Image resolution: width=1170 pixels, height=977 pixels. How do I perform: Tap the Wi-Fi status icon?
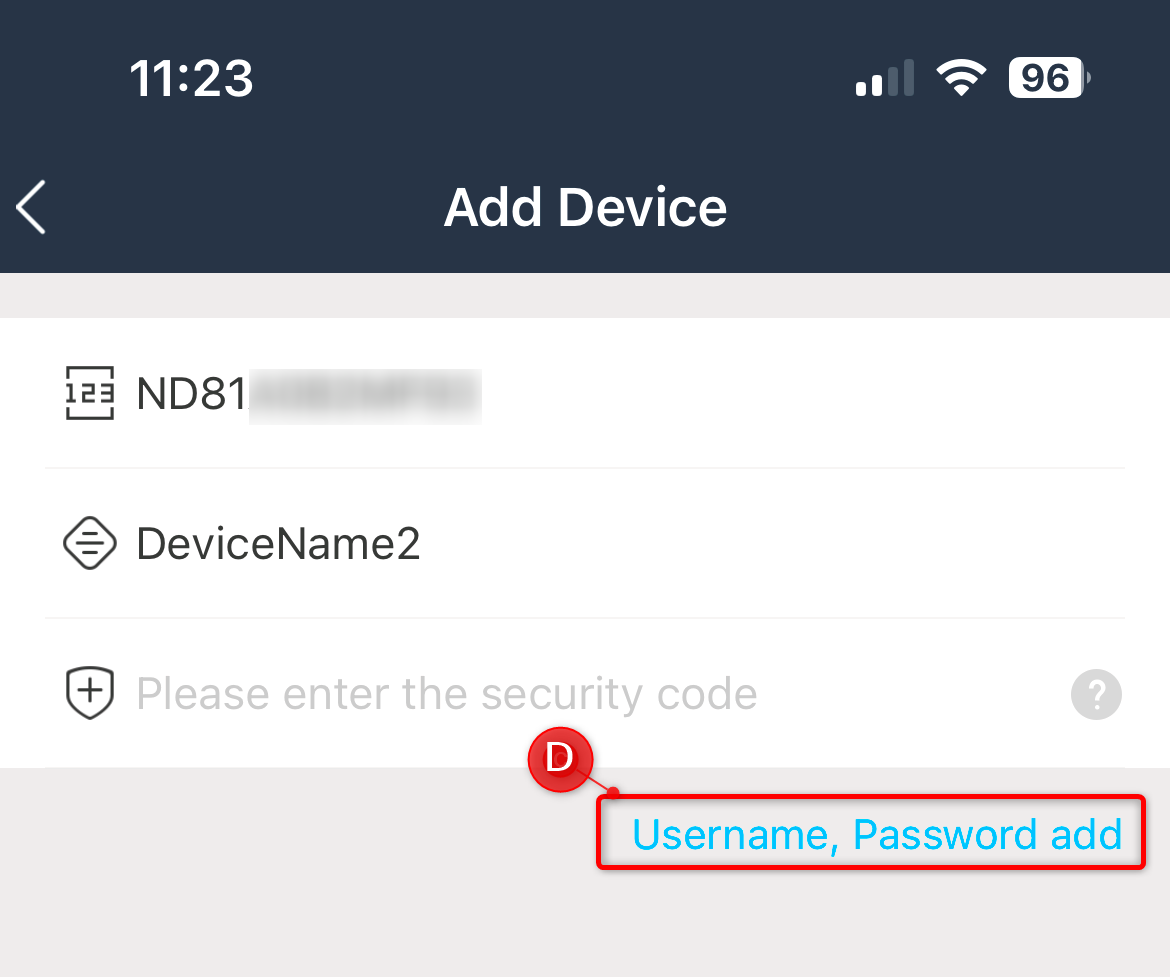(961, 78)
